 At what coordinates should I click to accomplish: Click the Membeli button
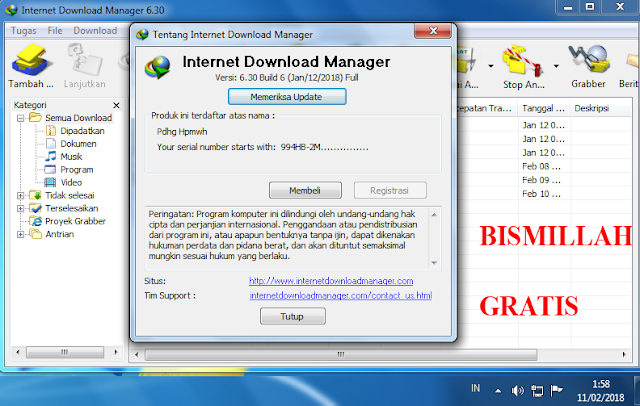[x=305, y=190]
